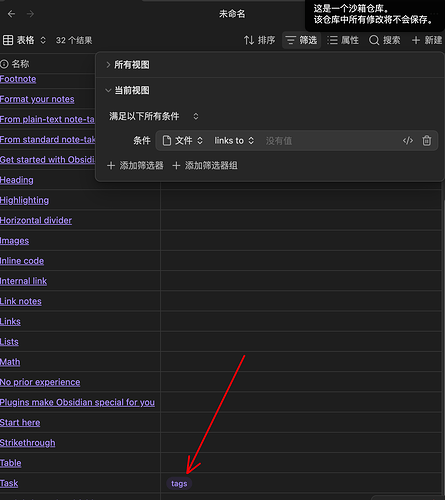Open the Highlighting note link
Viewport: 445px width, 500px height.
pyautogui.click(x=24, y=200)
